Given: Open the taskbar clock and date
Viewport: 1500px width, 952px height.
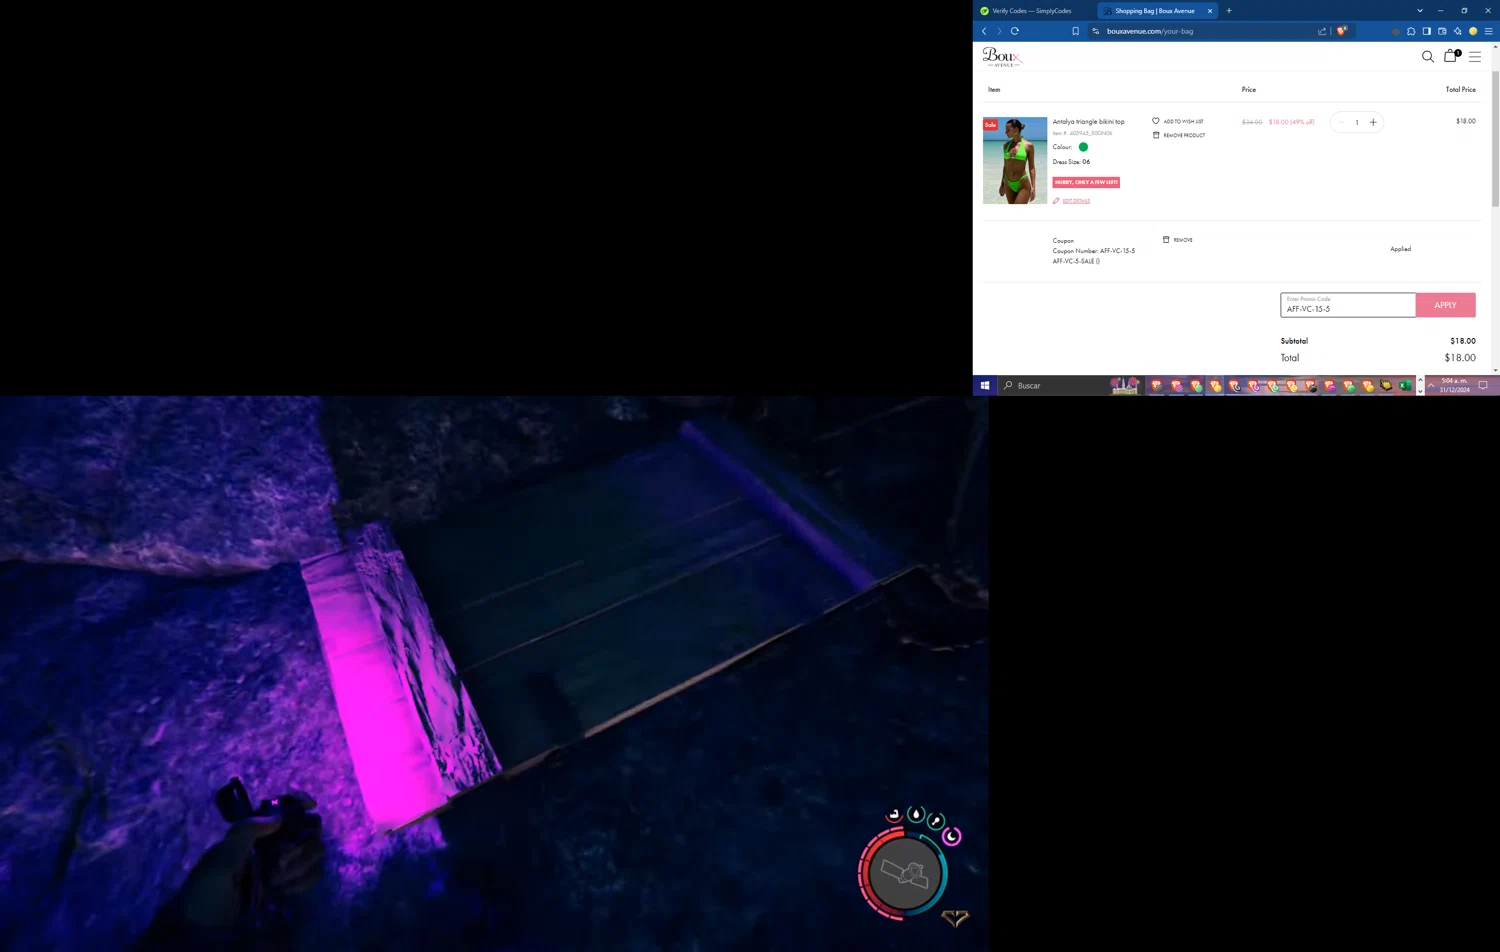Looking at the screenshot, I should pyautogui.click(x=1455, y=385).
